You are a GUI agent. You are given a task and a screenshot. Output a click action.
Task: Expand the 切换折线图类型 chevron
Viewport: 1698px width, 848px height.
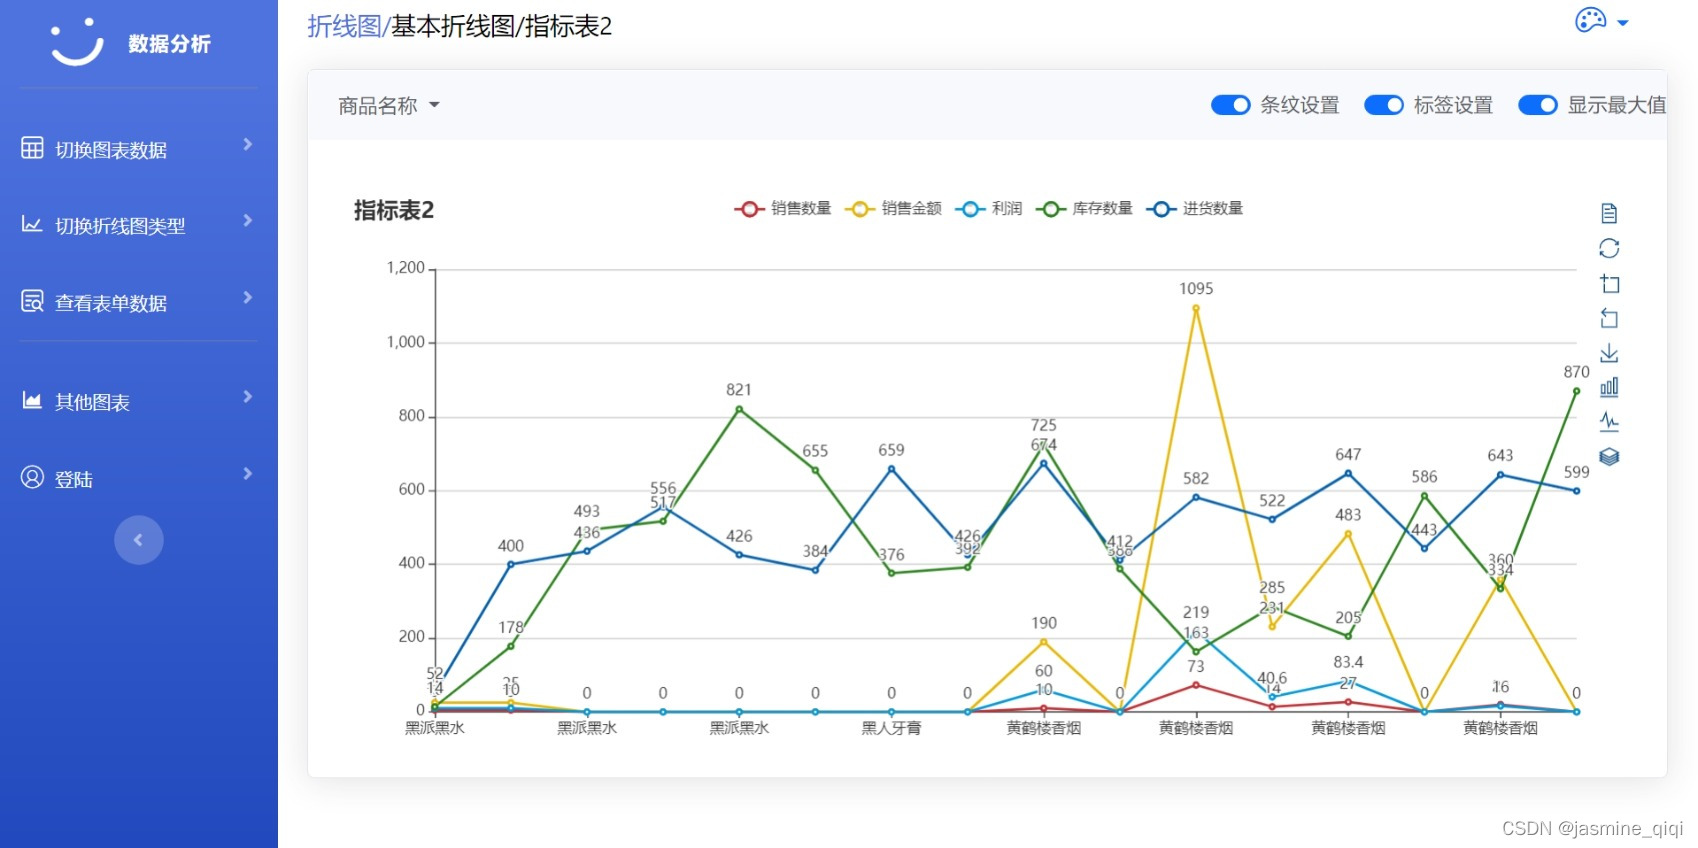pos(247,220)
